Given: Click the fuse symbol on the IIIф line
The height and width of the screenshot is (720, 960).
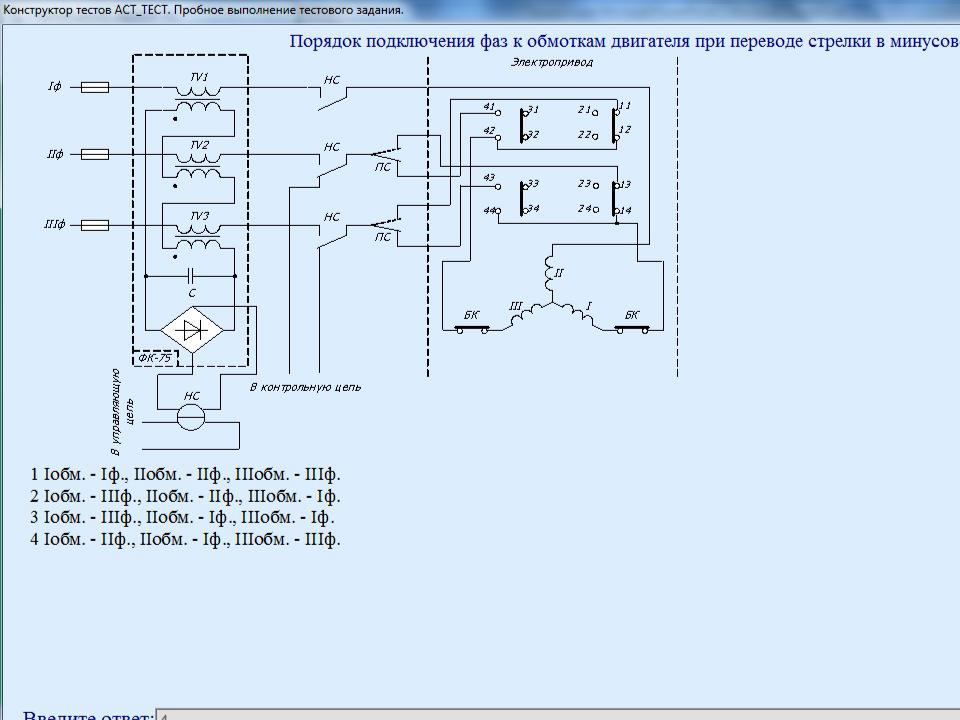Looking at the screenshot, I should (x=95, y=225).
